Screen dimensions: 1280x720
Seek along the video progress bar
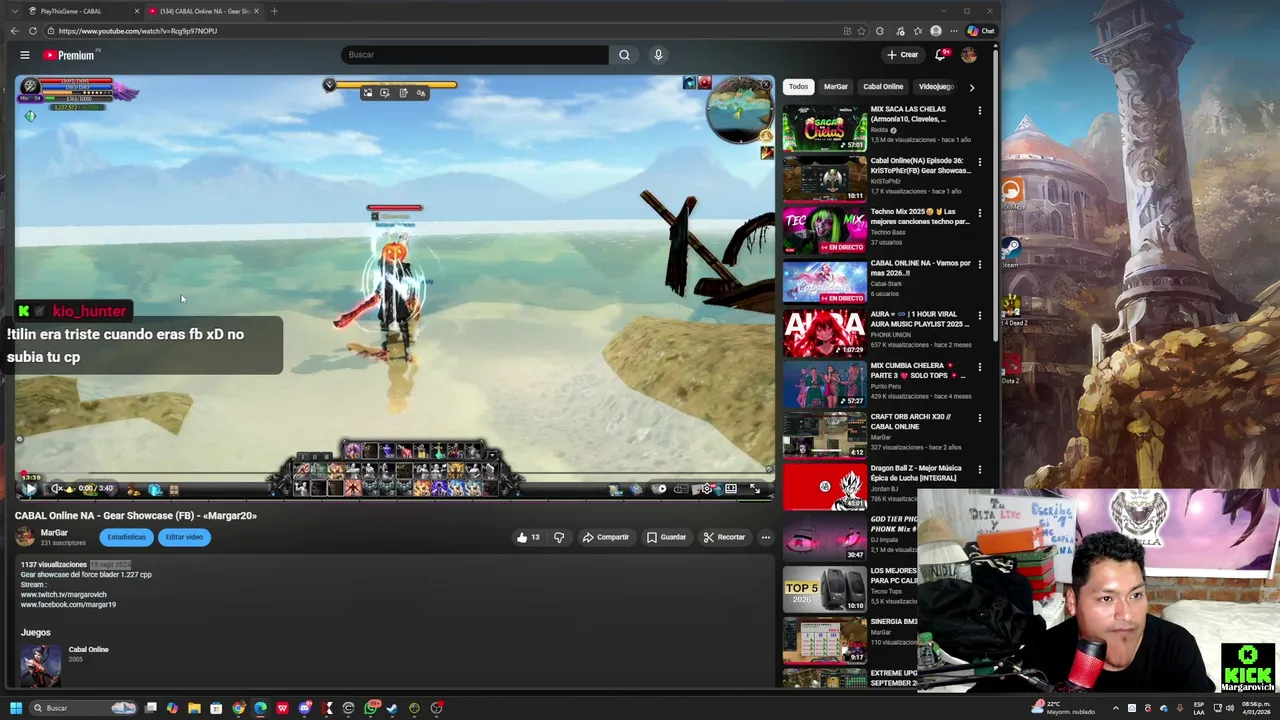pyautogui.click(x=395, y=475)
